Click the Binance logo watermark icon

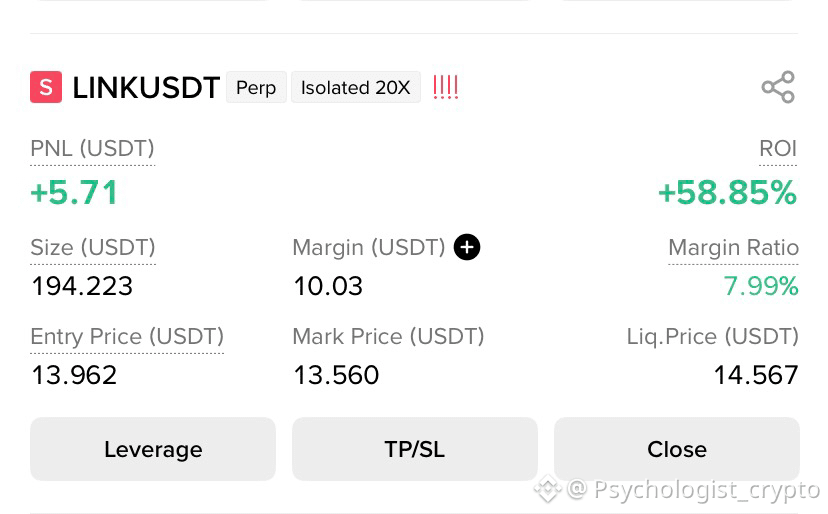click(x=548, y=489)
